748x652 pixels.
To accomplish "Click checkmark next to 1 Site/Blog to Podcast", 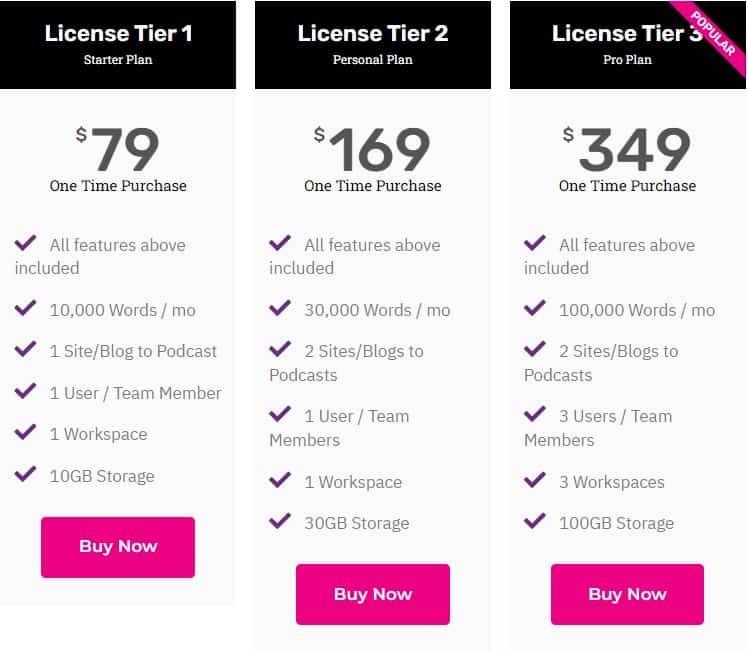I will pyautogui.click(x=25, y=350).
